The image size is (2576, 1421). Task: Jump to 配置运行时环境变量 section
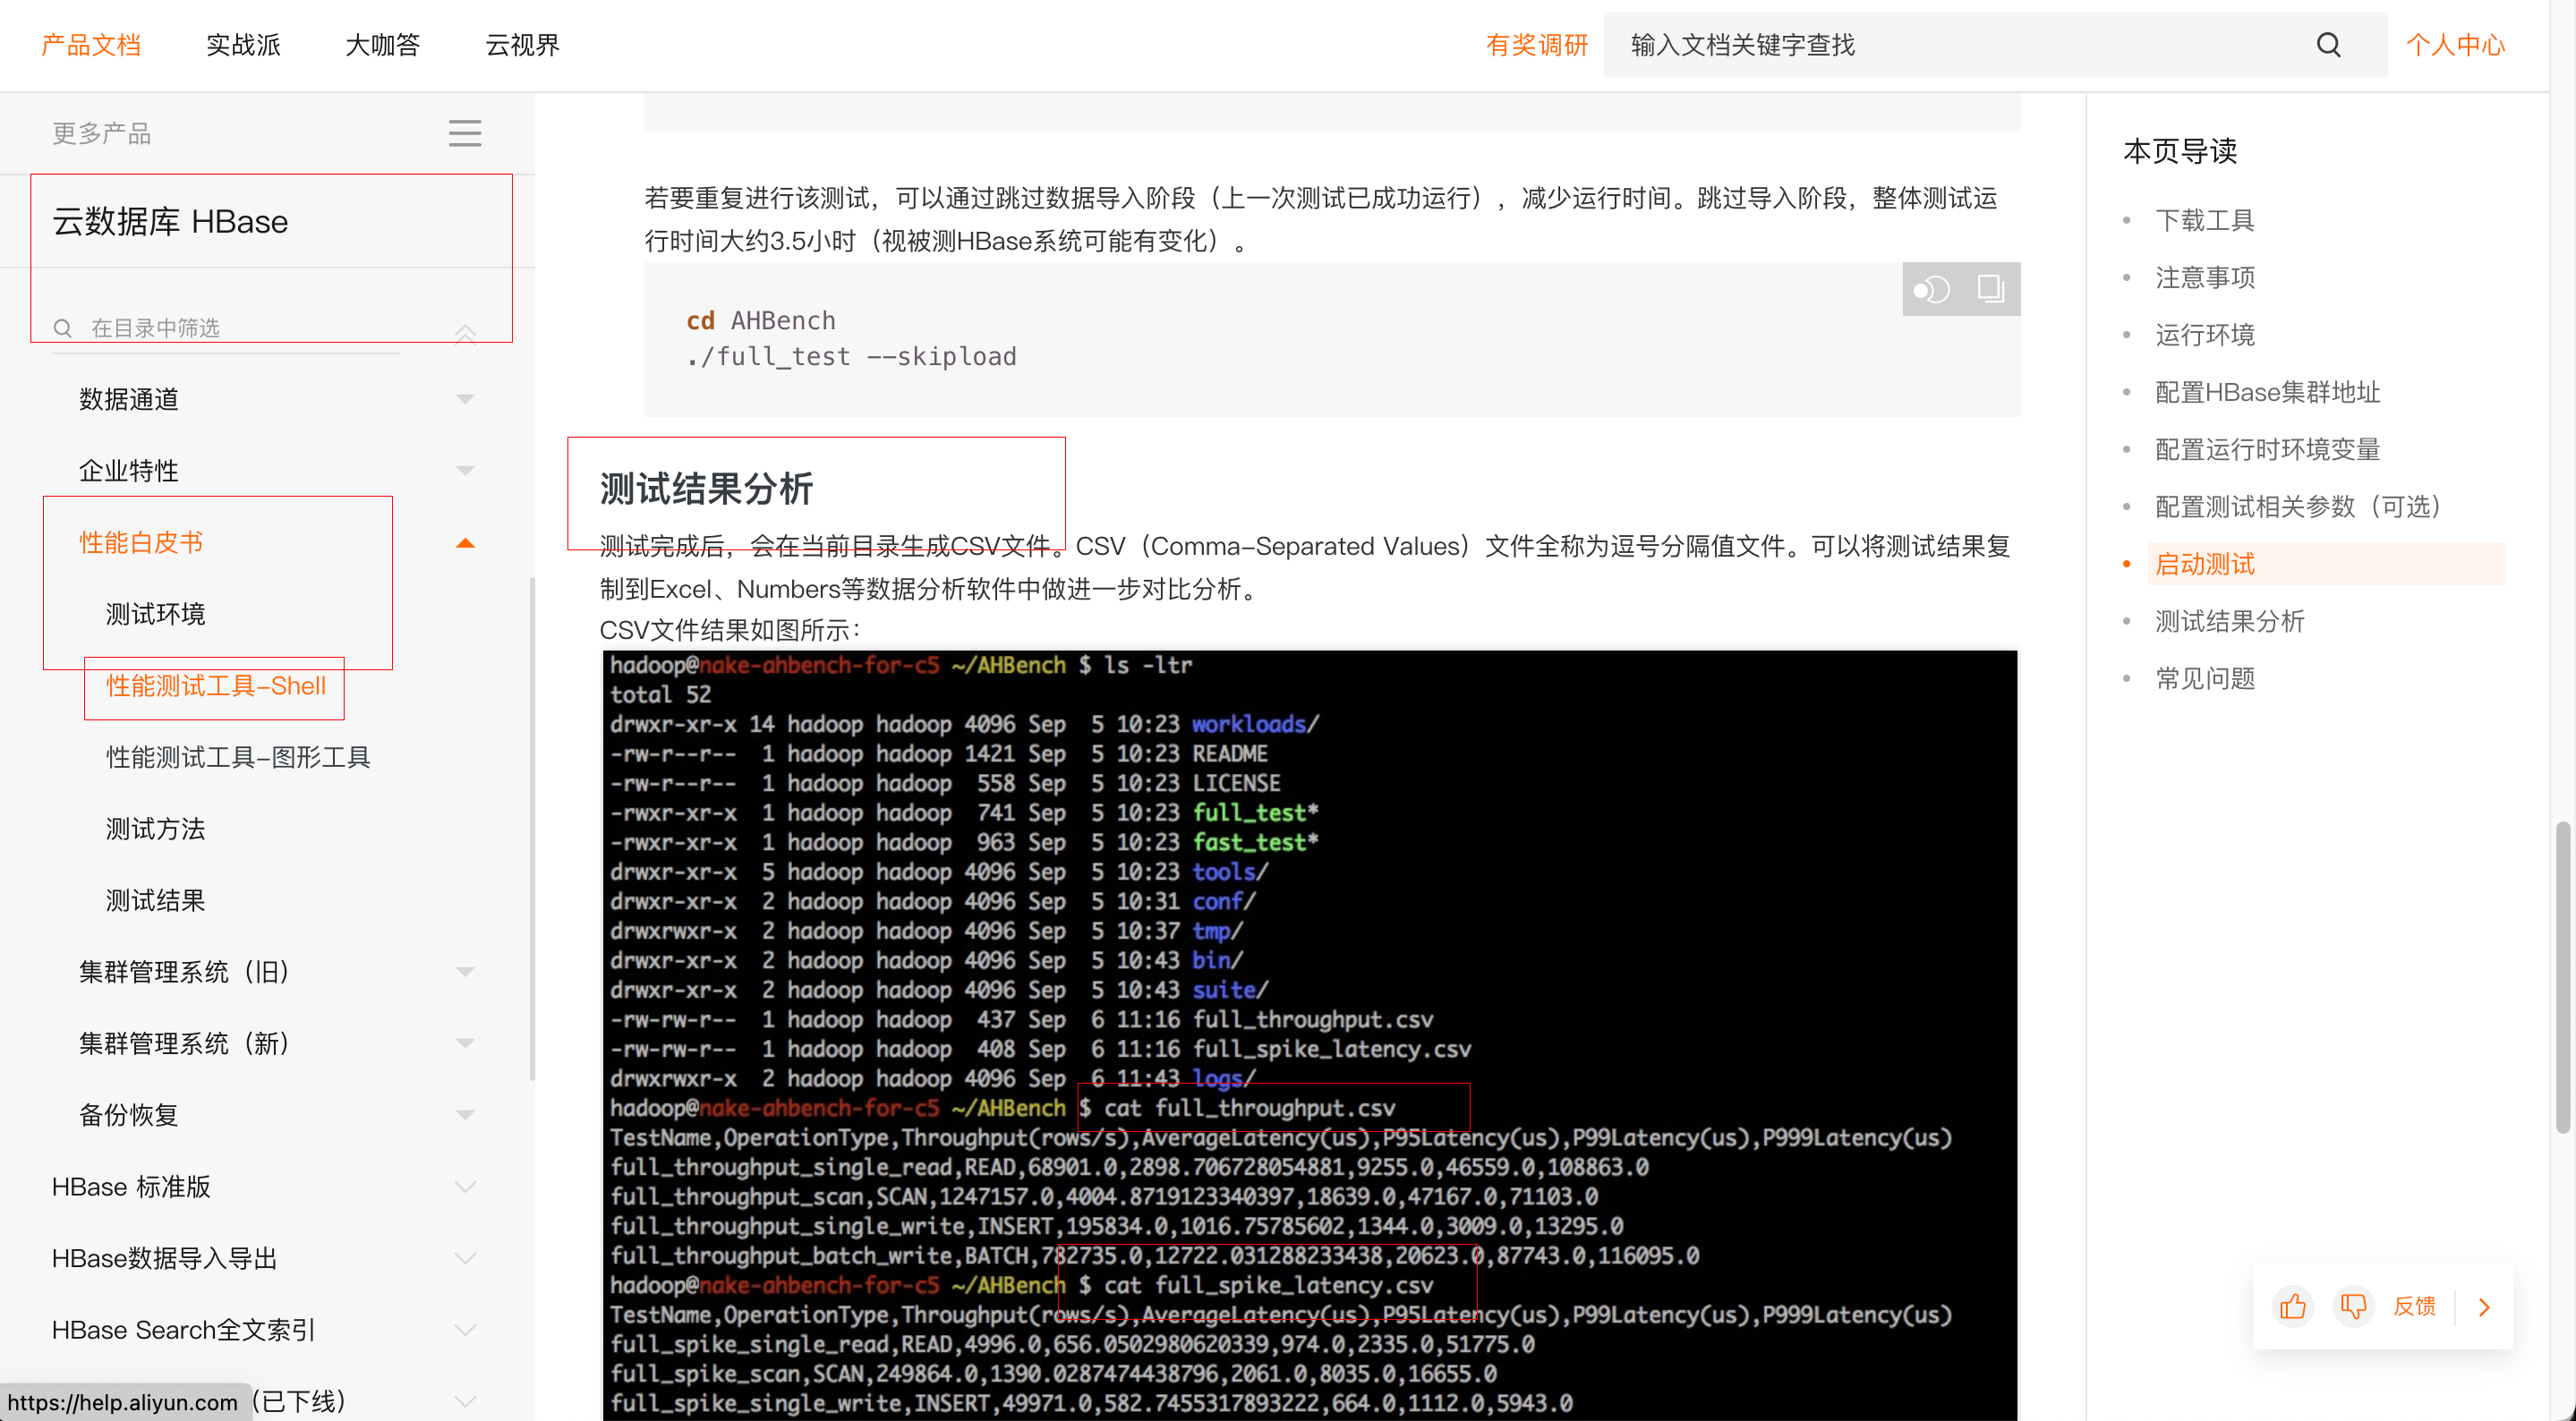click(2267, 449)
